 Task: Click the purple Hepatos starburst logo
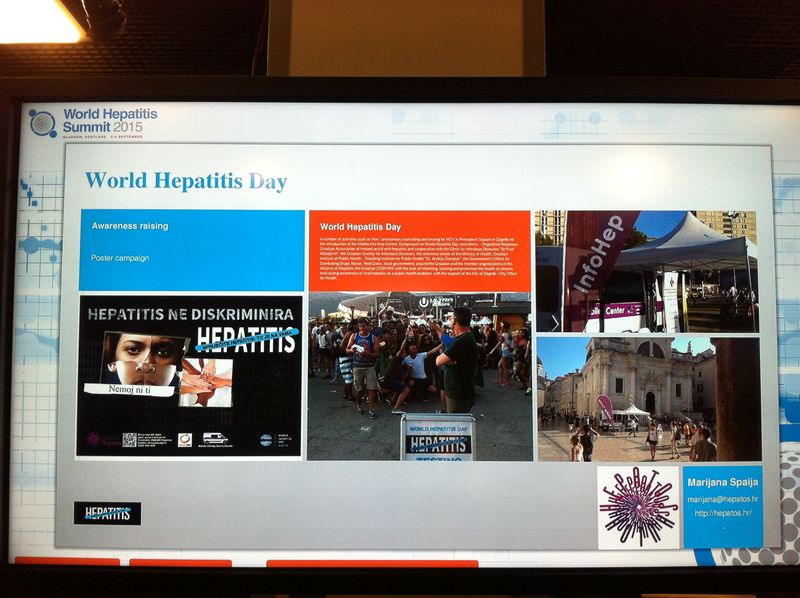click(x=638, y=507)
